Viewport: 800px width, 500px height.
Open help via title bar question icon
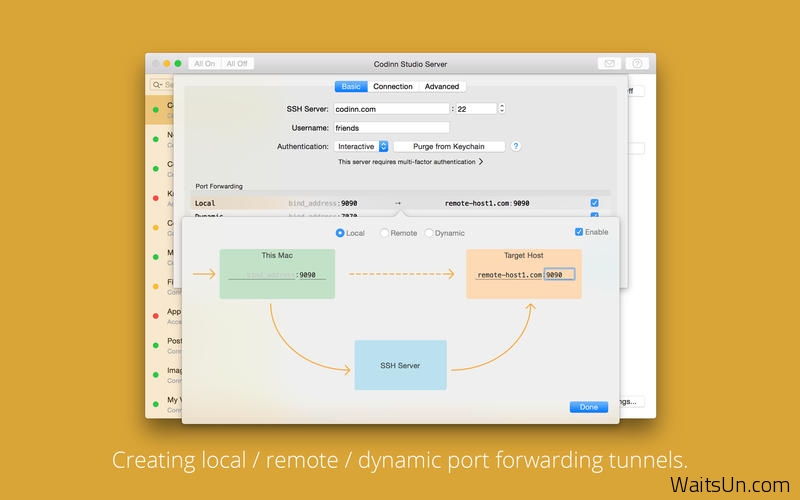click(637, 63)
